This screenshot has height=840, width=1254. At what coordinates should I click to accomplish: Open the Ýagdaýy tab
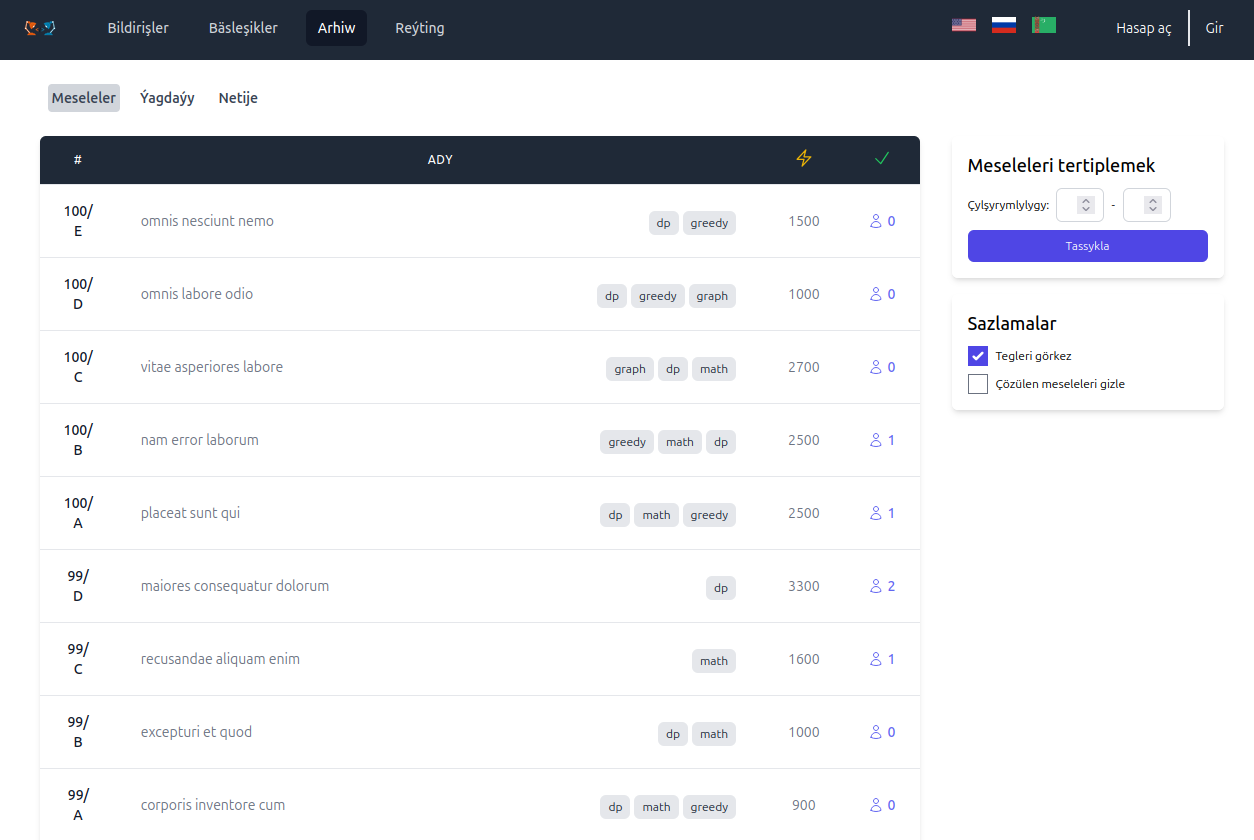pos(167,98)
